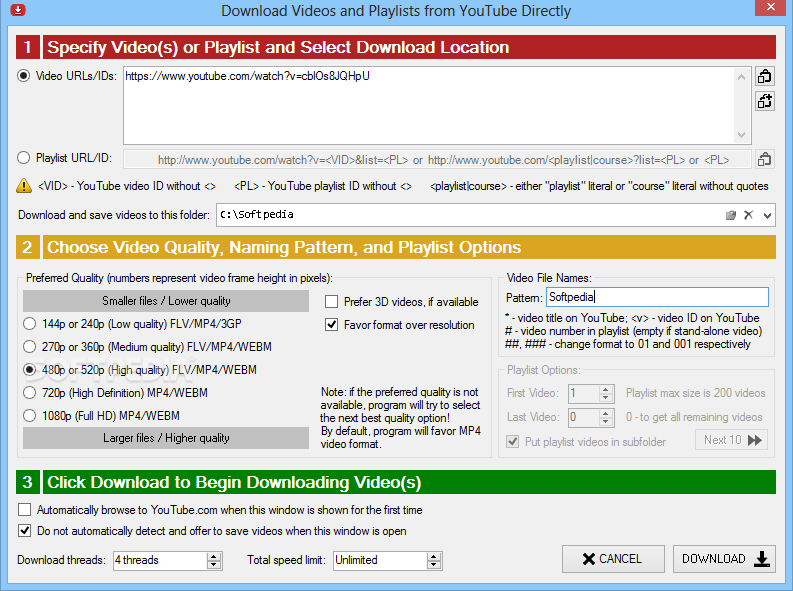793x591 pixels.
Task: Click the Next 10 button
Action: click(x=732, y=440)
